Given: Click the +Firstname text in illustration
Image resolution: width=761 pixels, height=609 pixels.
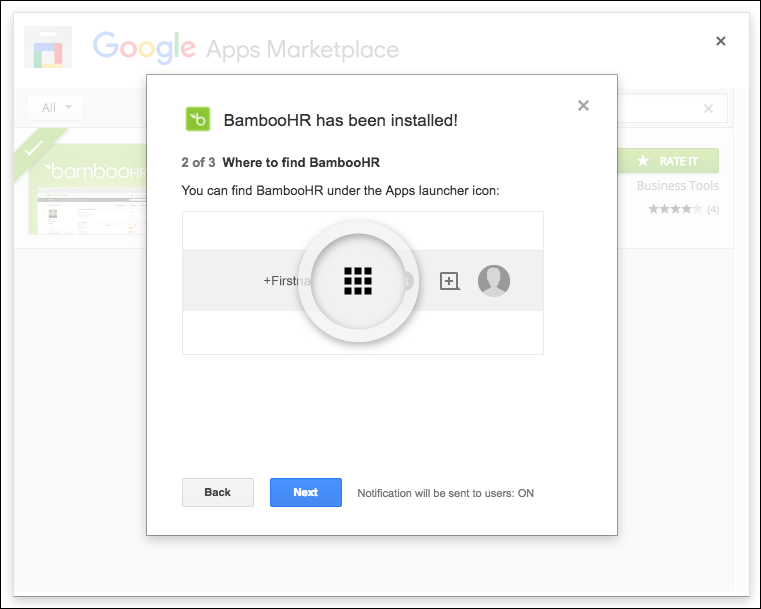Looking at the screenshot, I should coord(286,280).
